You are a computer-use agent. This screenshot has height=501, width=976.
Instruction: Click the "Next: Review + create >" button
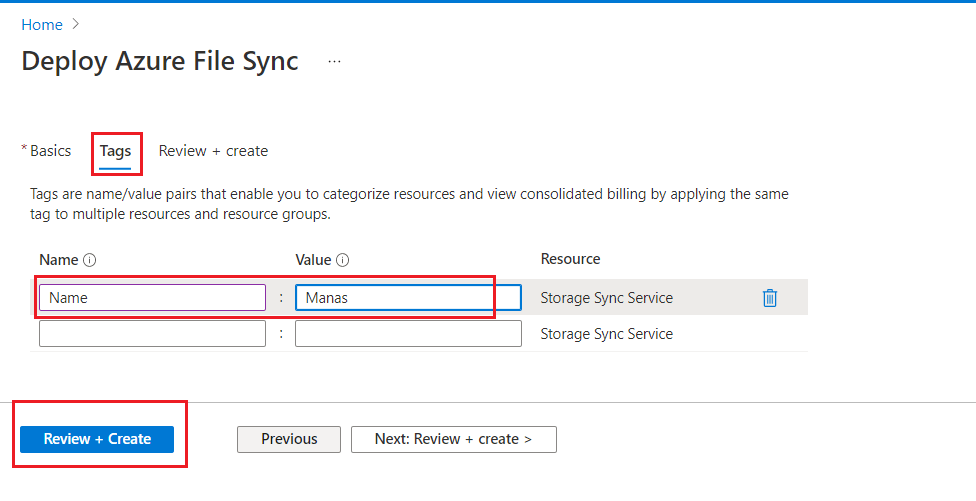click(453, 439)
